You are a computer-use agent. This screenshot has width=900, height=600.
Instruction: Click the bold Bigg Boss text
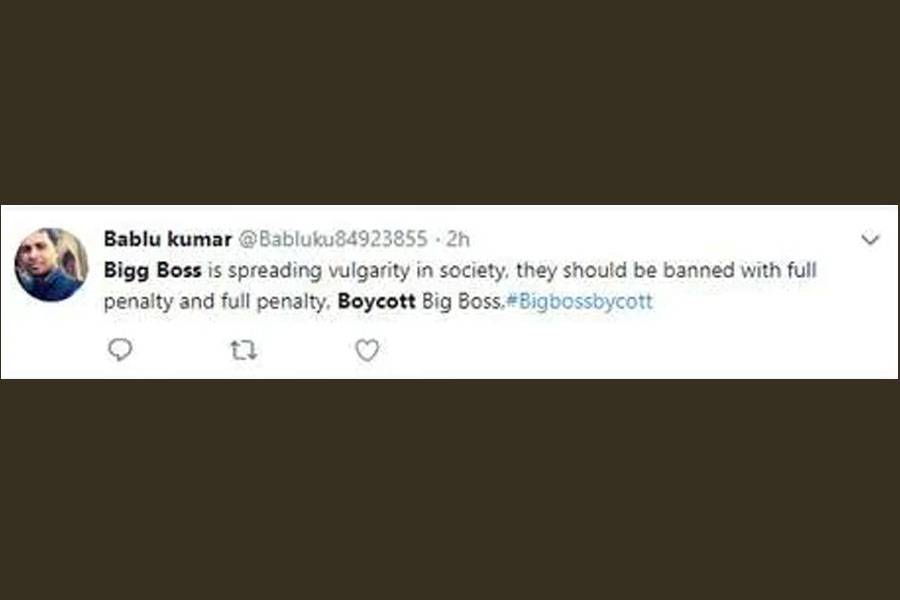point(153,271)
